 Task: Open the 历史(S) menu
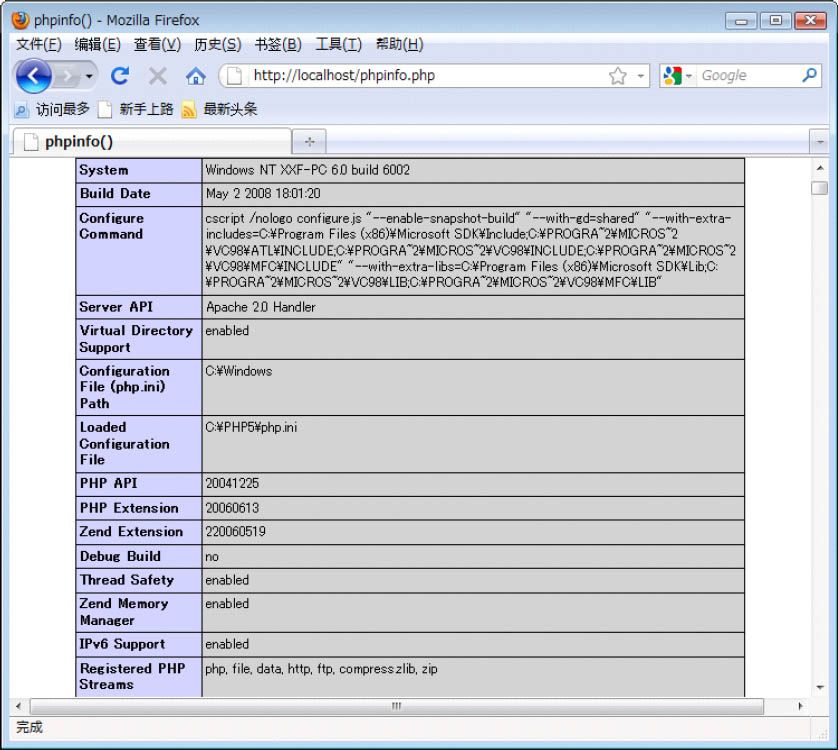pos(218,44)
